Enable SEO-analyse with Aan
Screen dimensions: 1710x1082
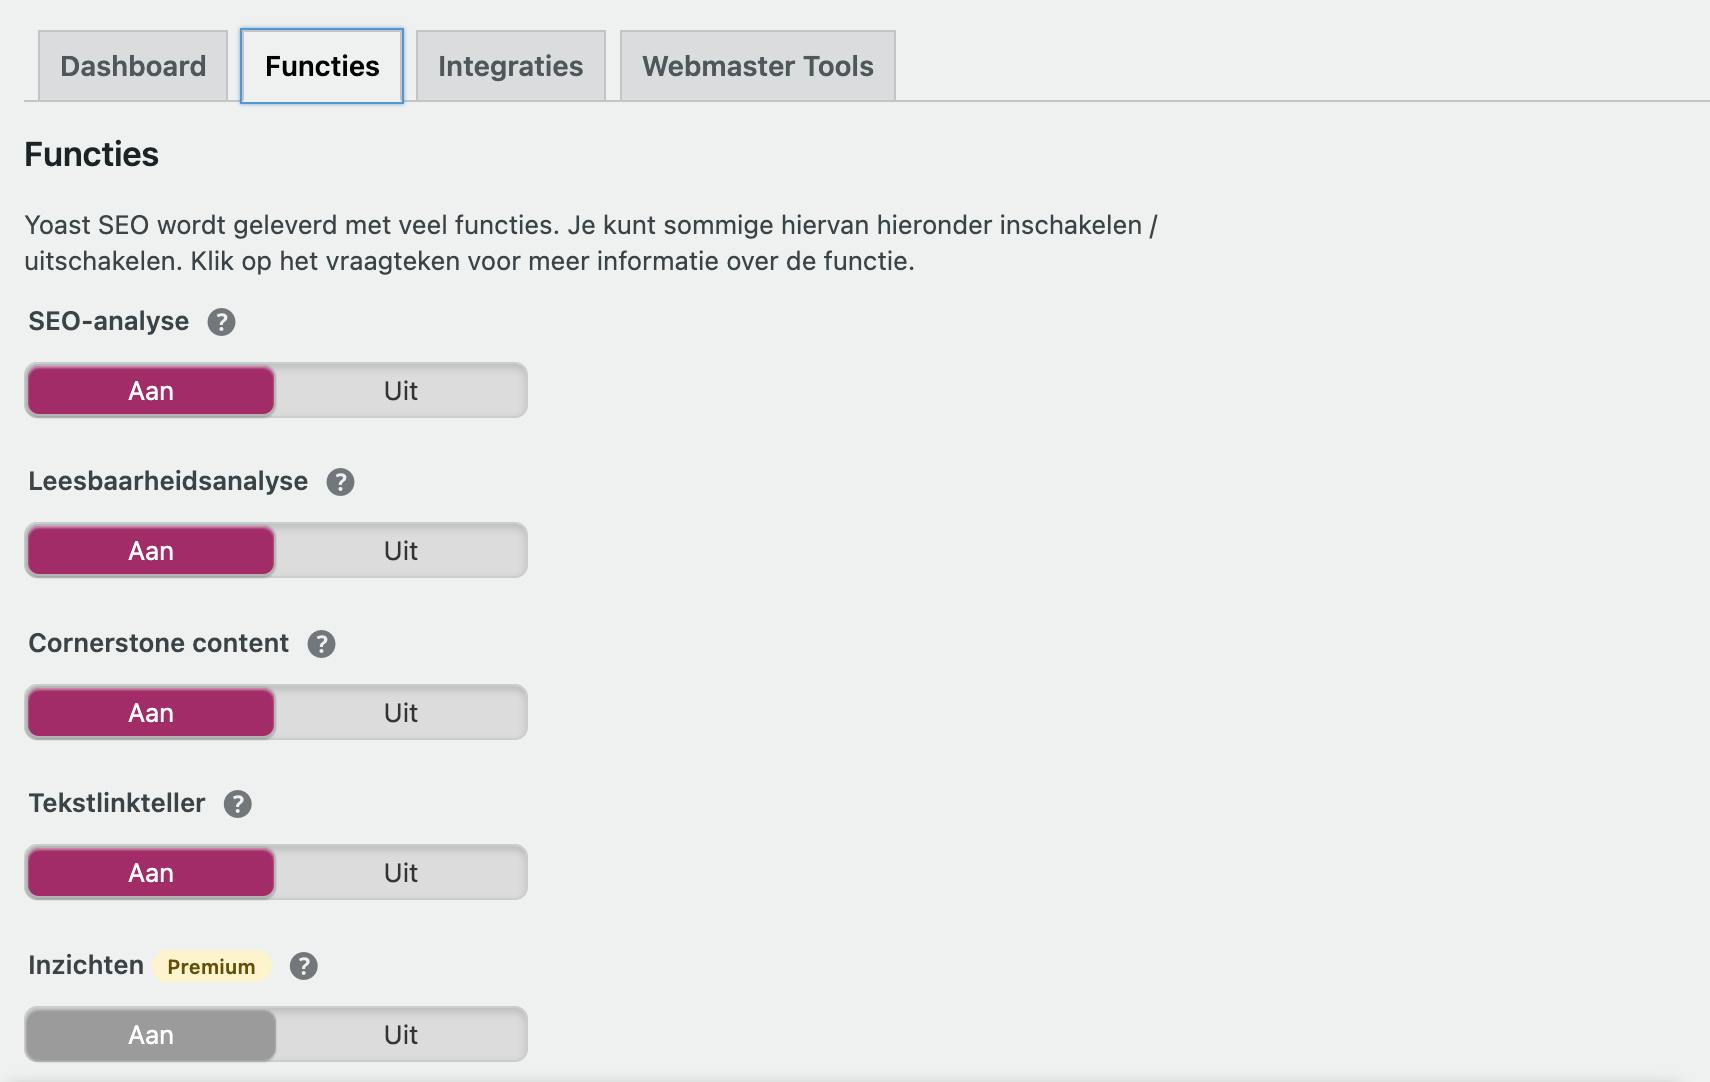(x=151, y=391)
